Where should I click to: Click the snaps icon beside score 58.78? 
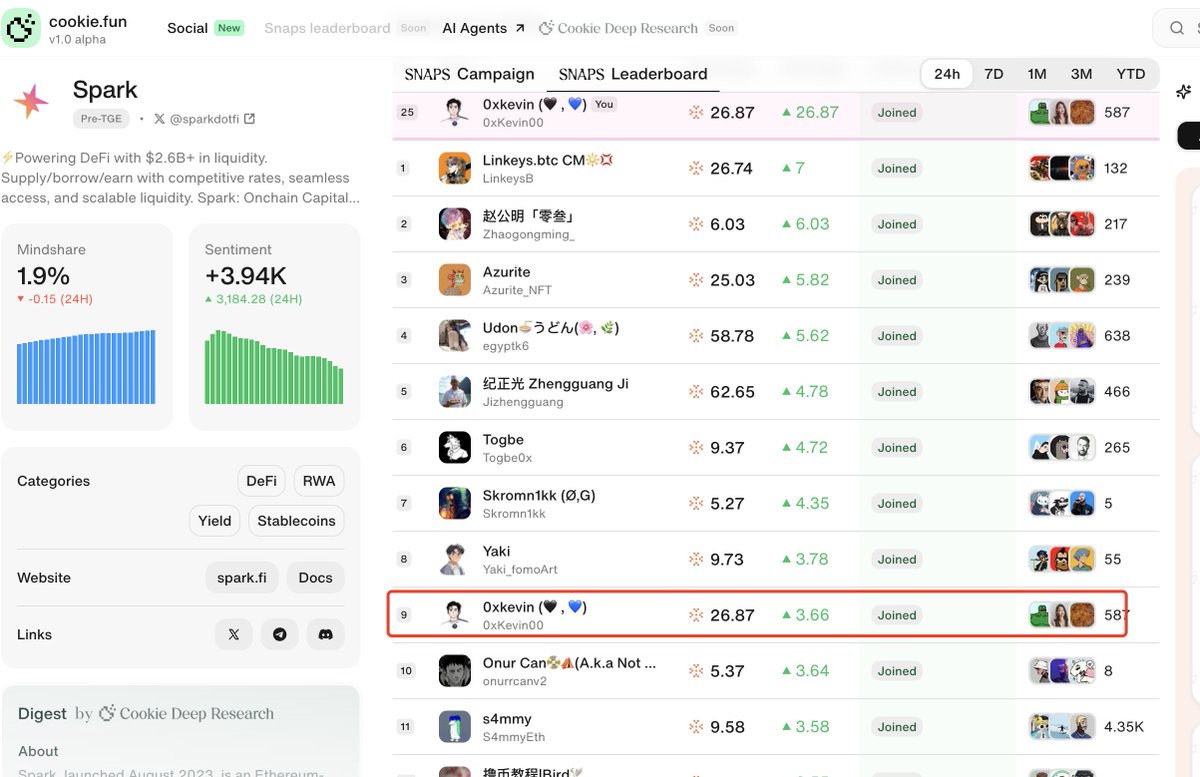click(x=696, y=336)
